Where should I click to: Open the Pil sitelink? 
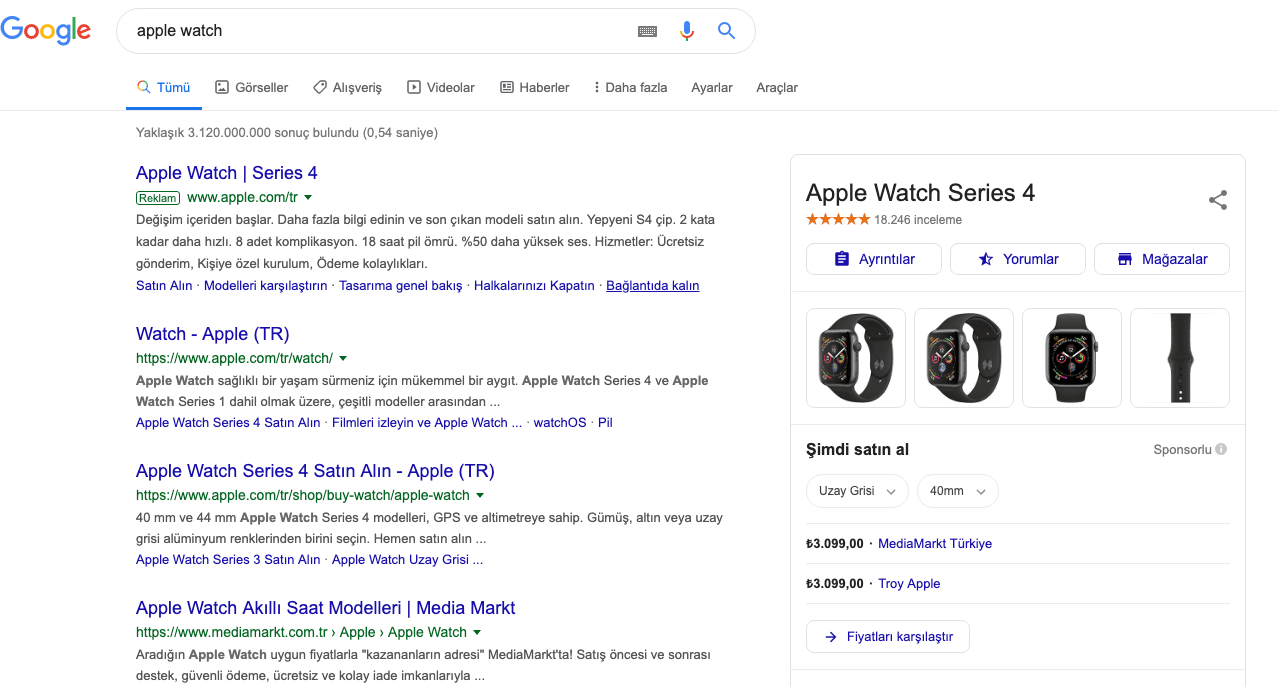605,423
